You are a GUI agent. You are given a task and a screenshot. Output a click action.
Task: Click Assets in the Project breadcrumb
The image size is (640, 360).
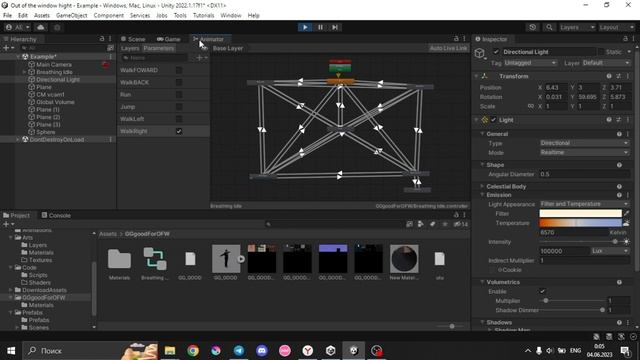coord(108,234)
